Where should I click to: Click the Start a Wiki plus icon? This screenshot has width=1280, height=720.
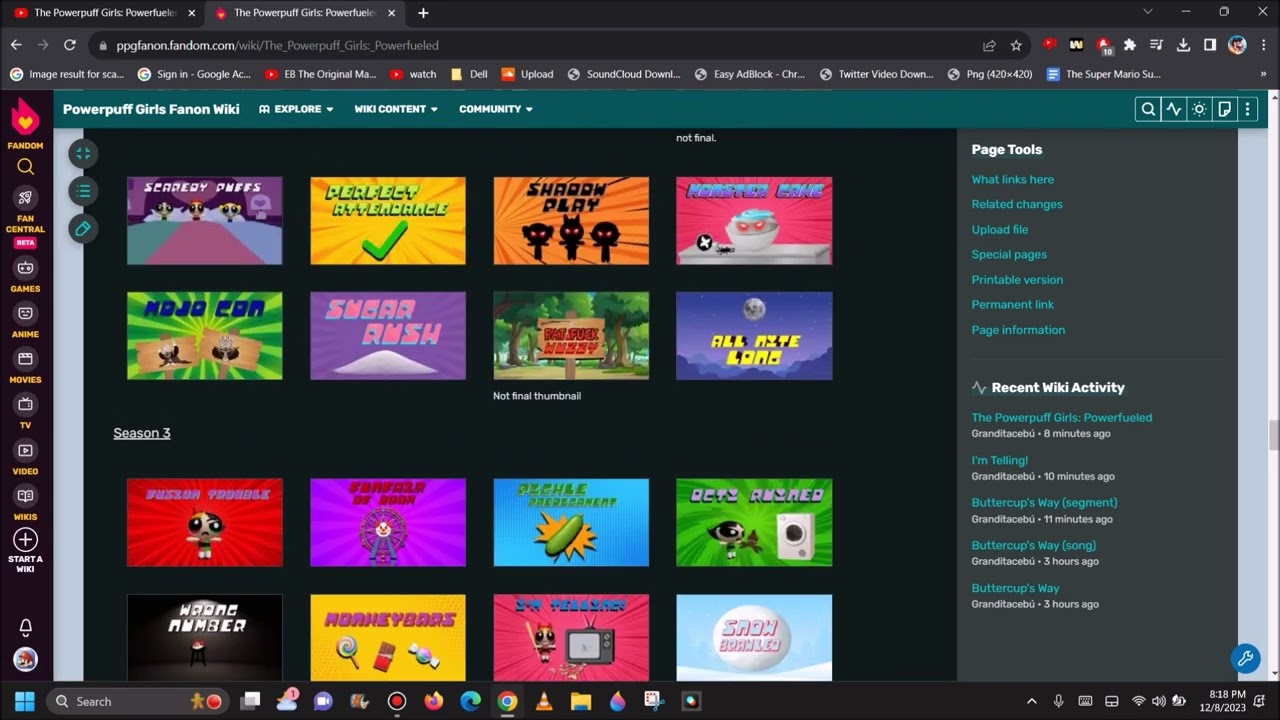26,540
